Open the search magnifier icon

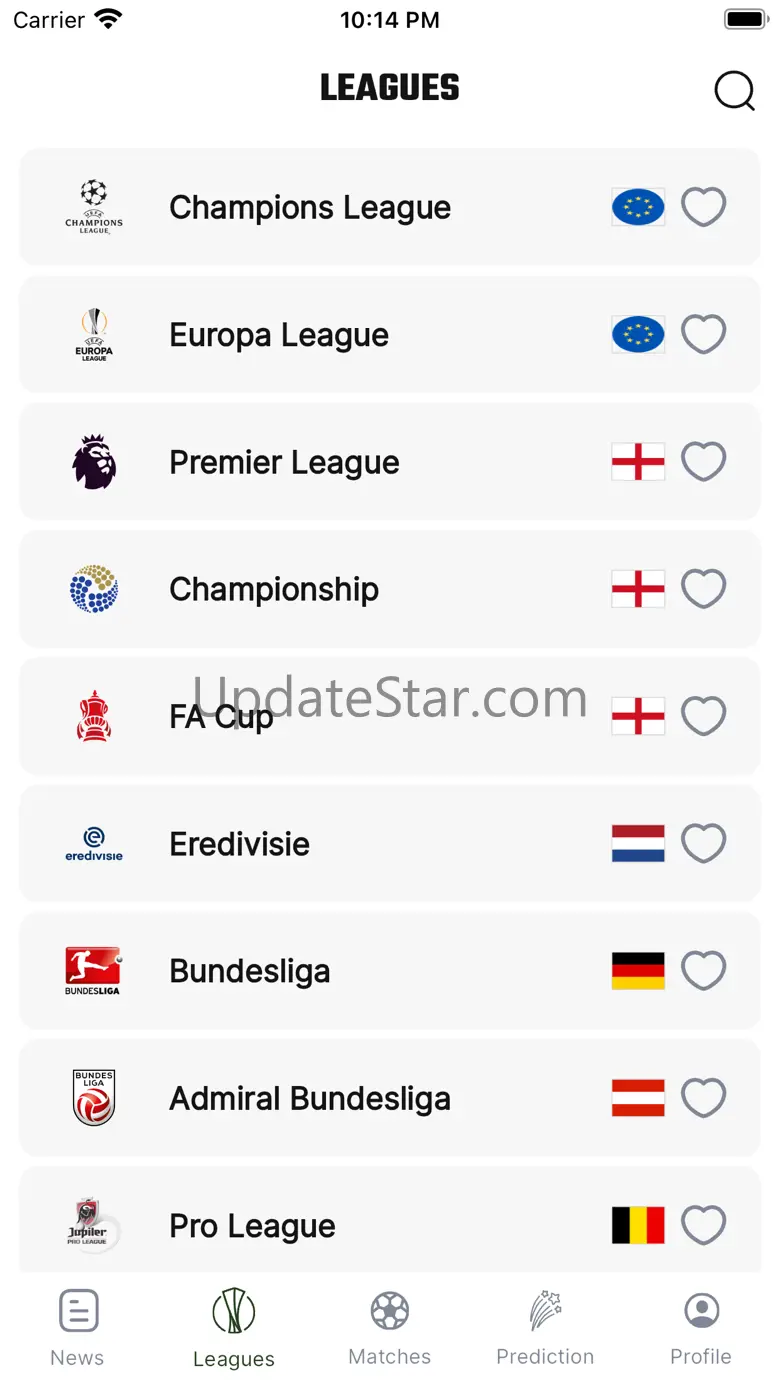pyautogui.click(x=734, y=91)
